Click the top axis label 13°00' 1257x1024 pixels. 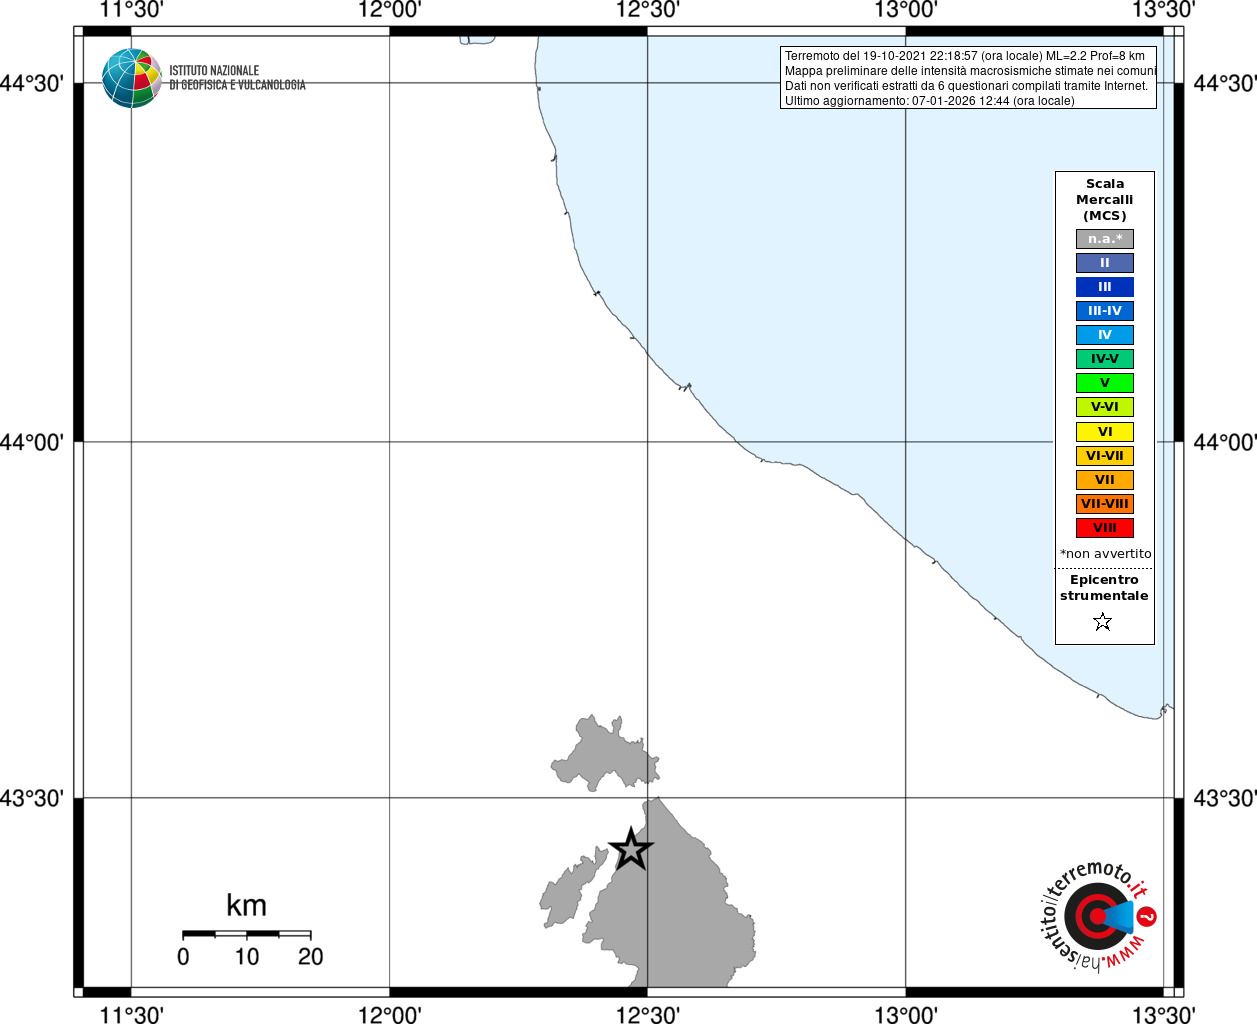(906, 10)
